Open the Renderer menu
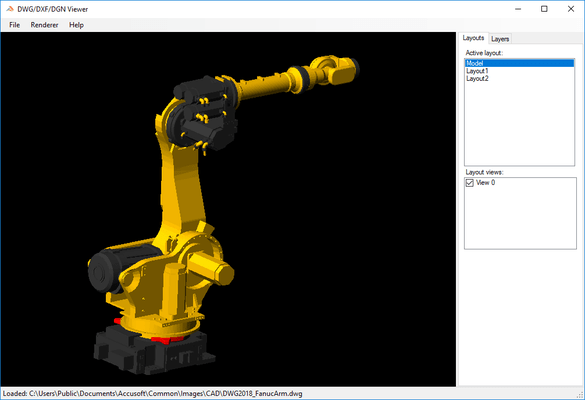The width and height of the screenshot is (585, 400). (x=44, y=25)
